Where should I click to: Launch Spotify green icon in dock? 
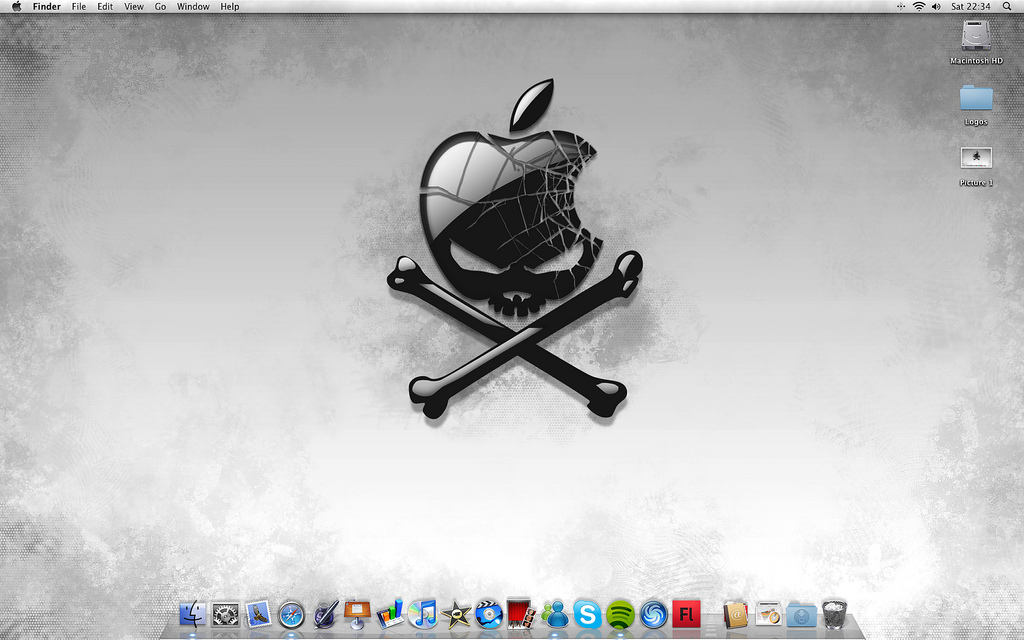coord(620,615)
